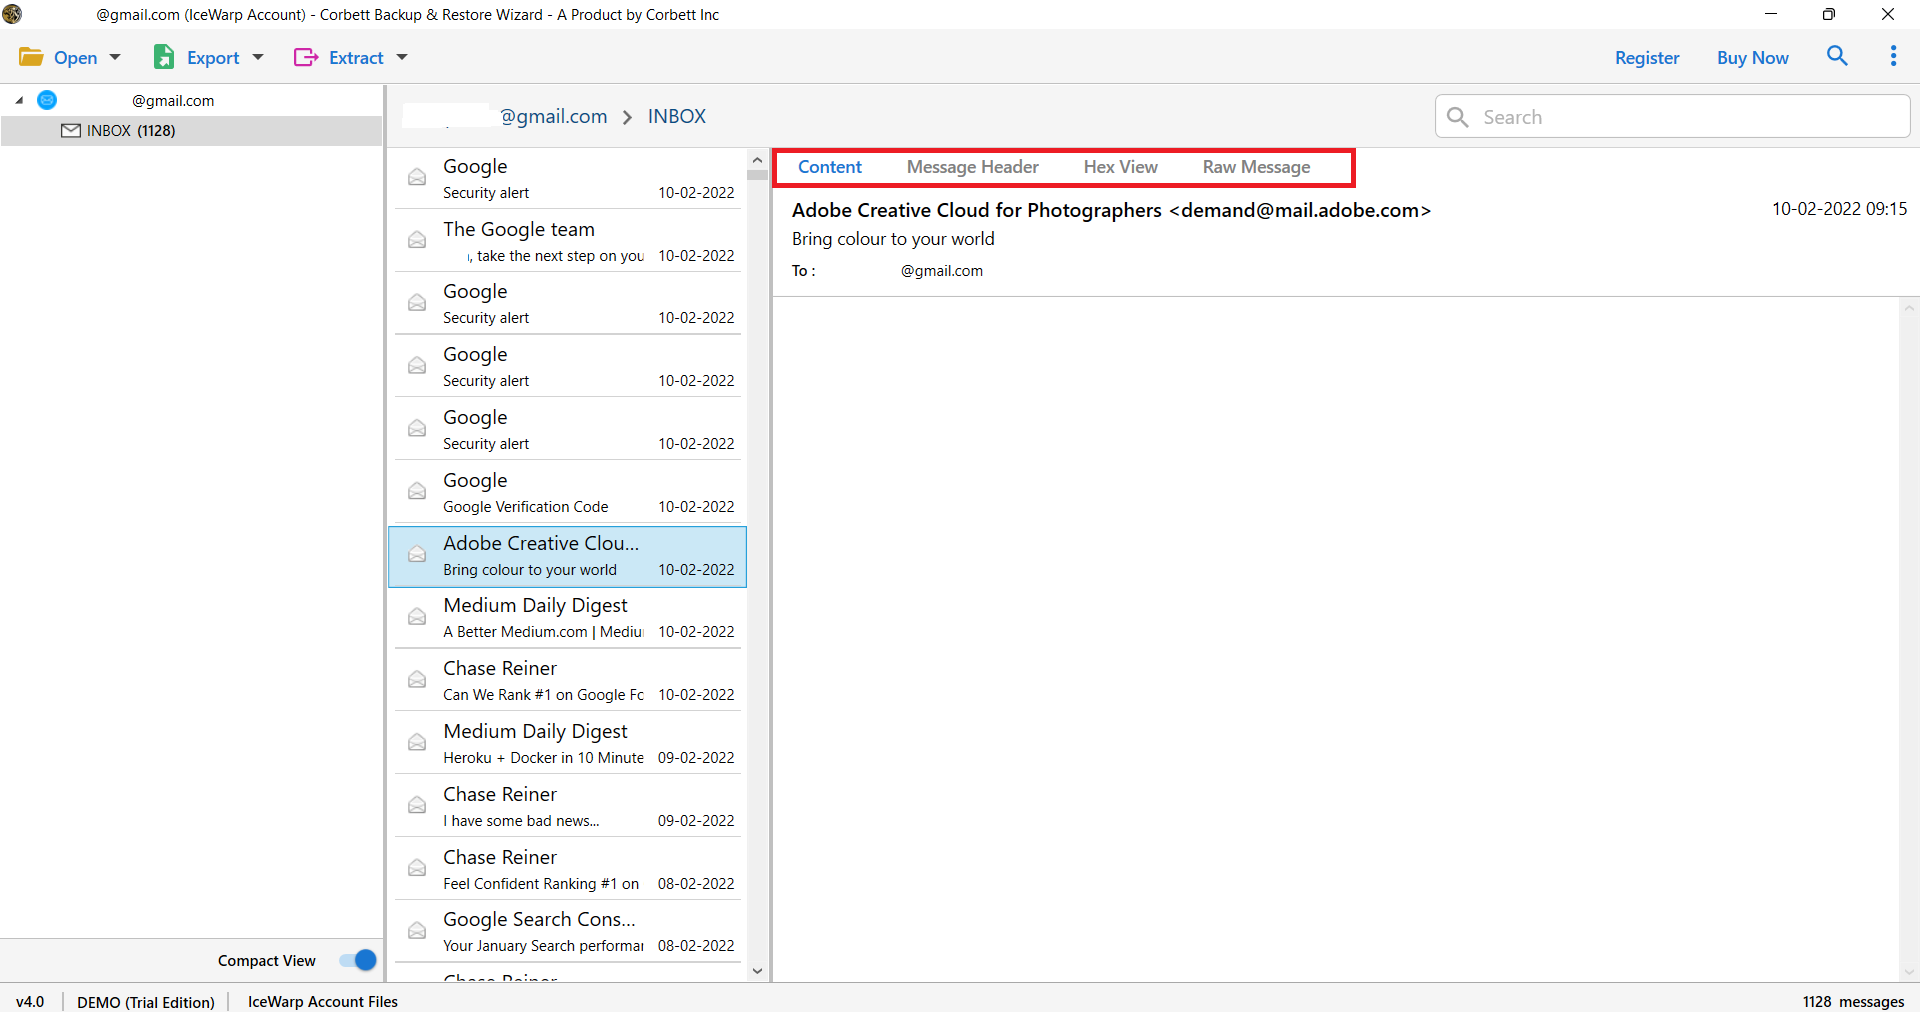Click the mail icon of The Google team message
Viewport: 1920px width, 1012px height.
click(x=417, y=240)
